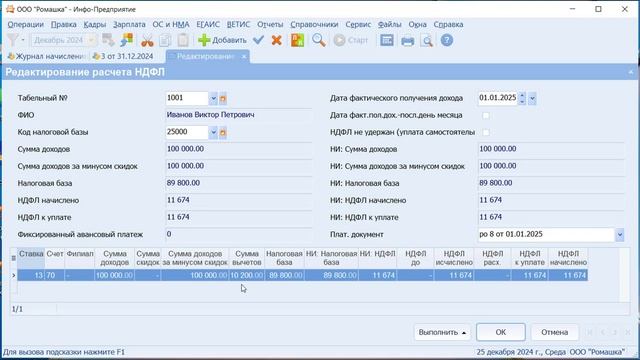Click the print preview icon

click(x=427, y=41)
